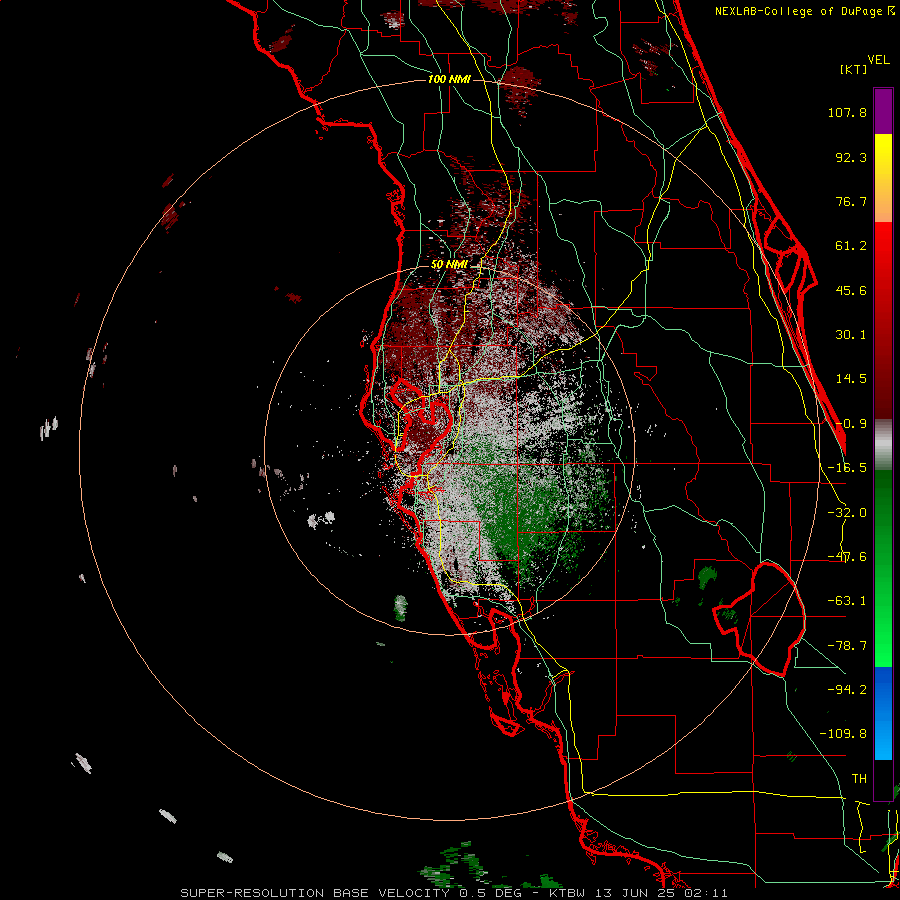Click the gray near-zero segment of color bar

coord(883,445)
